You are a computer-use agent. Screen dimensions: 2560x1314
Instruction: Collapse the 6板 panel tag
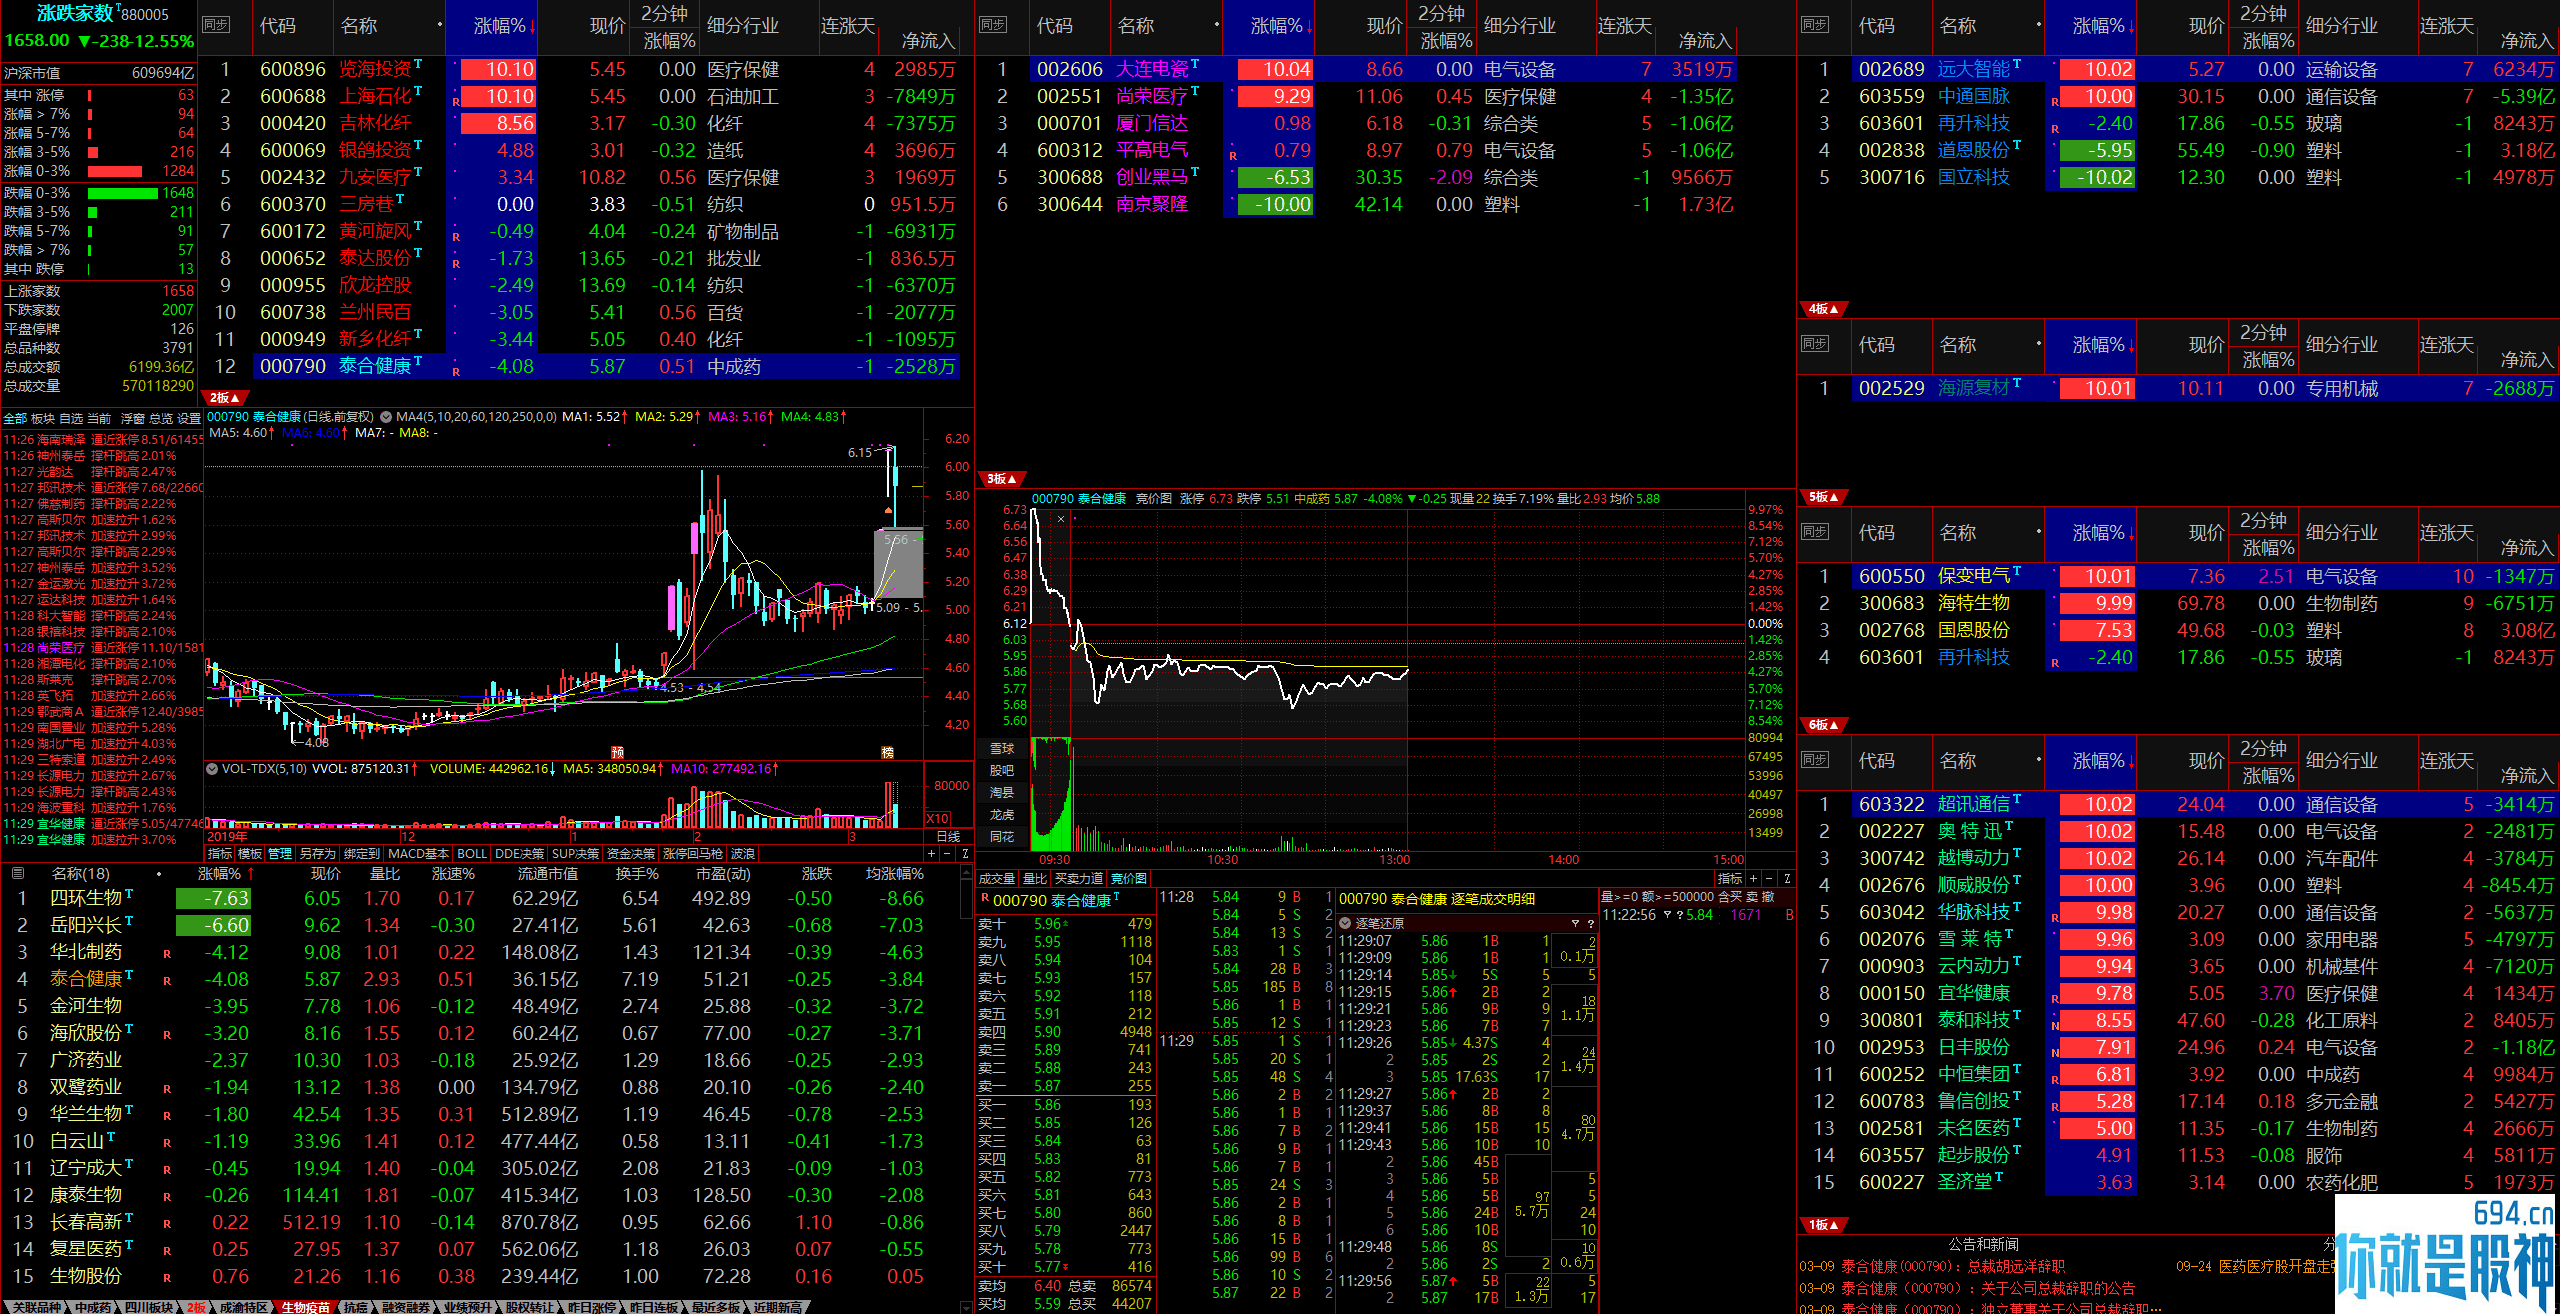click(1823, 725)
